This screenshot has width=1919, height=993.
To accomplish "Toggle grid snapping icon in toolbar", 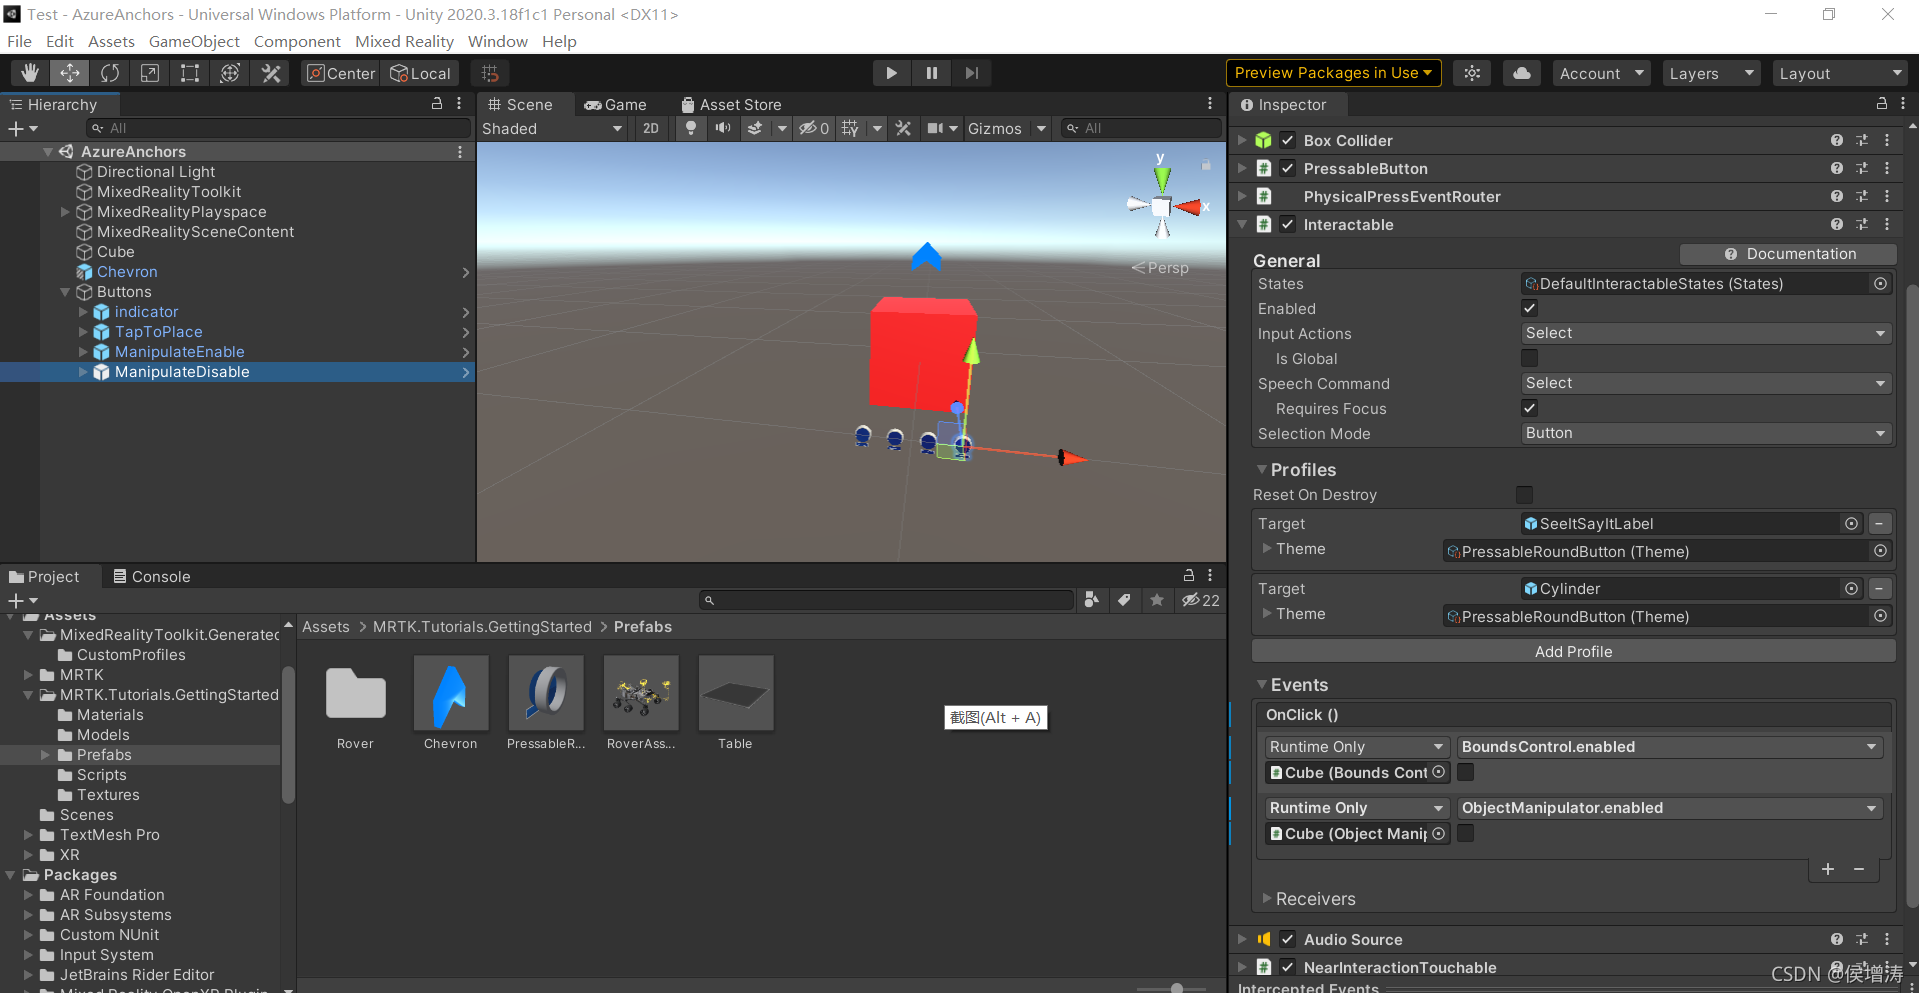I will [x=490, y=73].
